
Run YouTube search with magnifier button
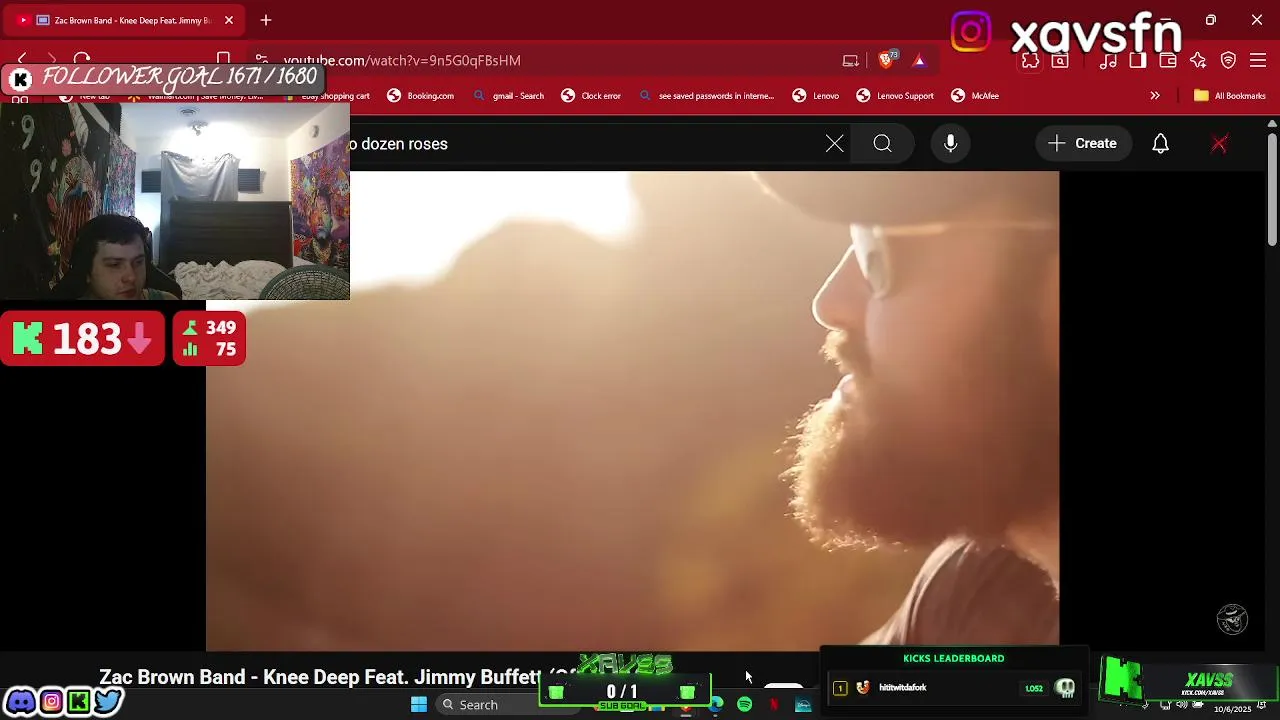coord(882,144)
